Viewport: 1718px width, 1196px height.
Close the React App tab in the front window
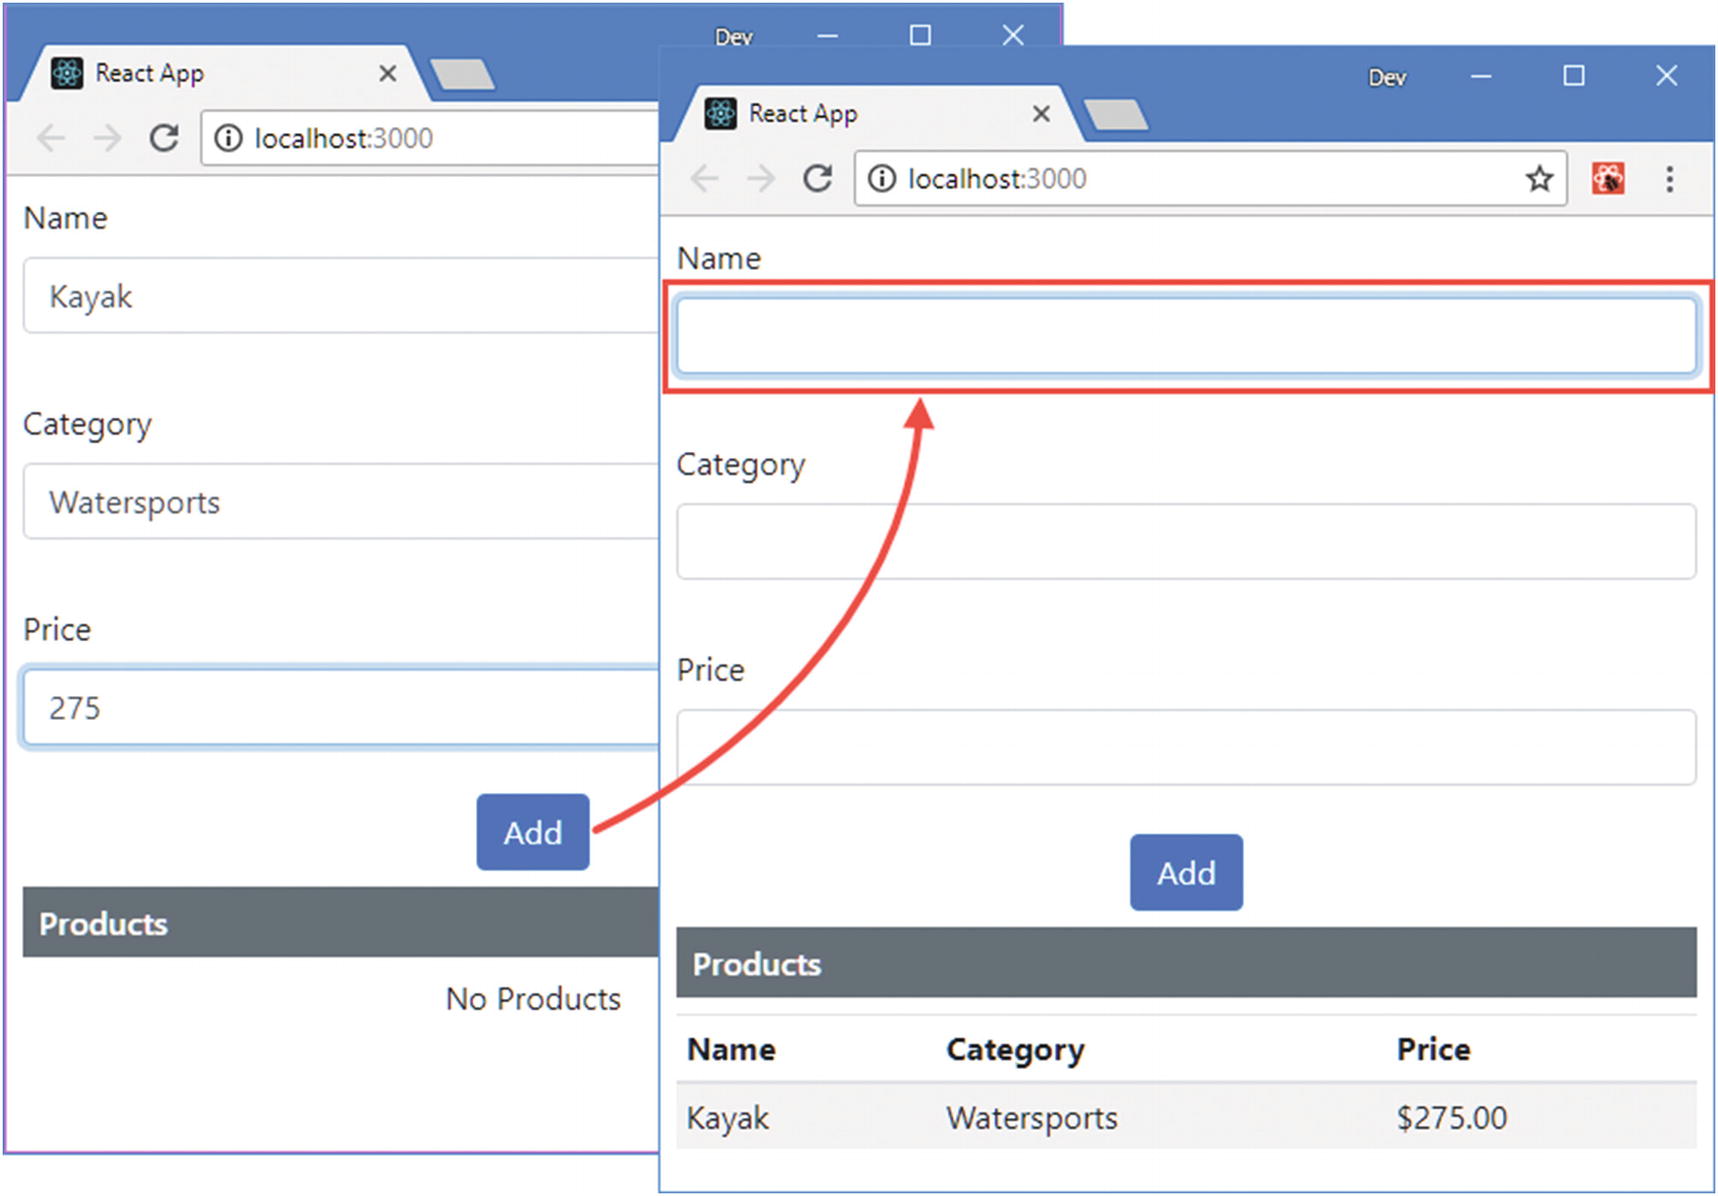click(x=1041, y=114)
